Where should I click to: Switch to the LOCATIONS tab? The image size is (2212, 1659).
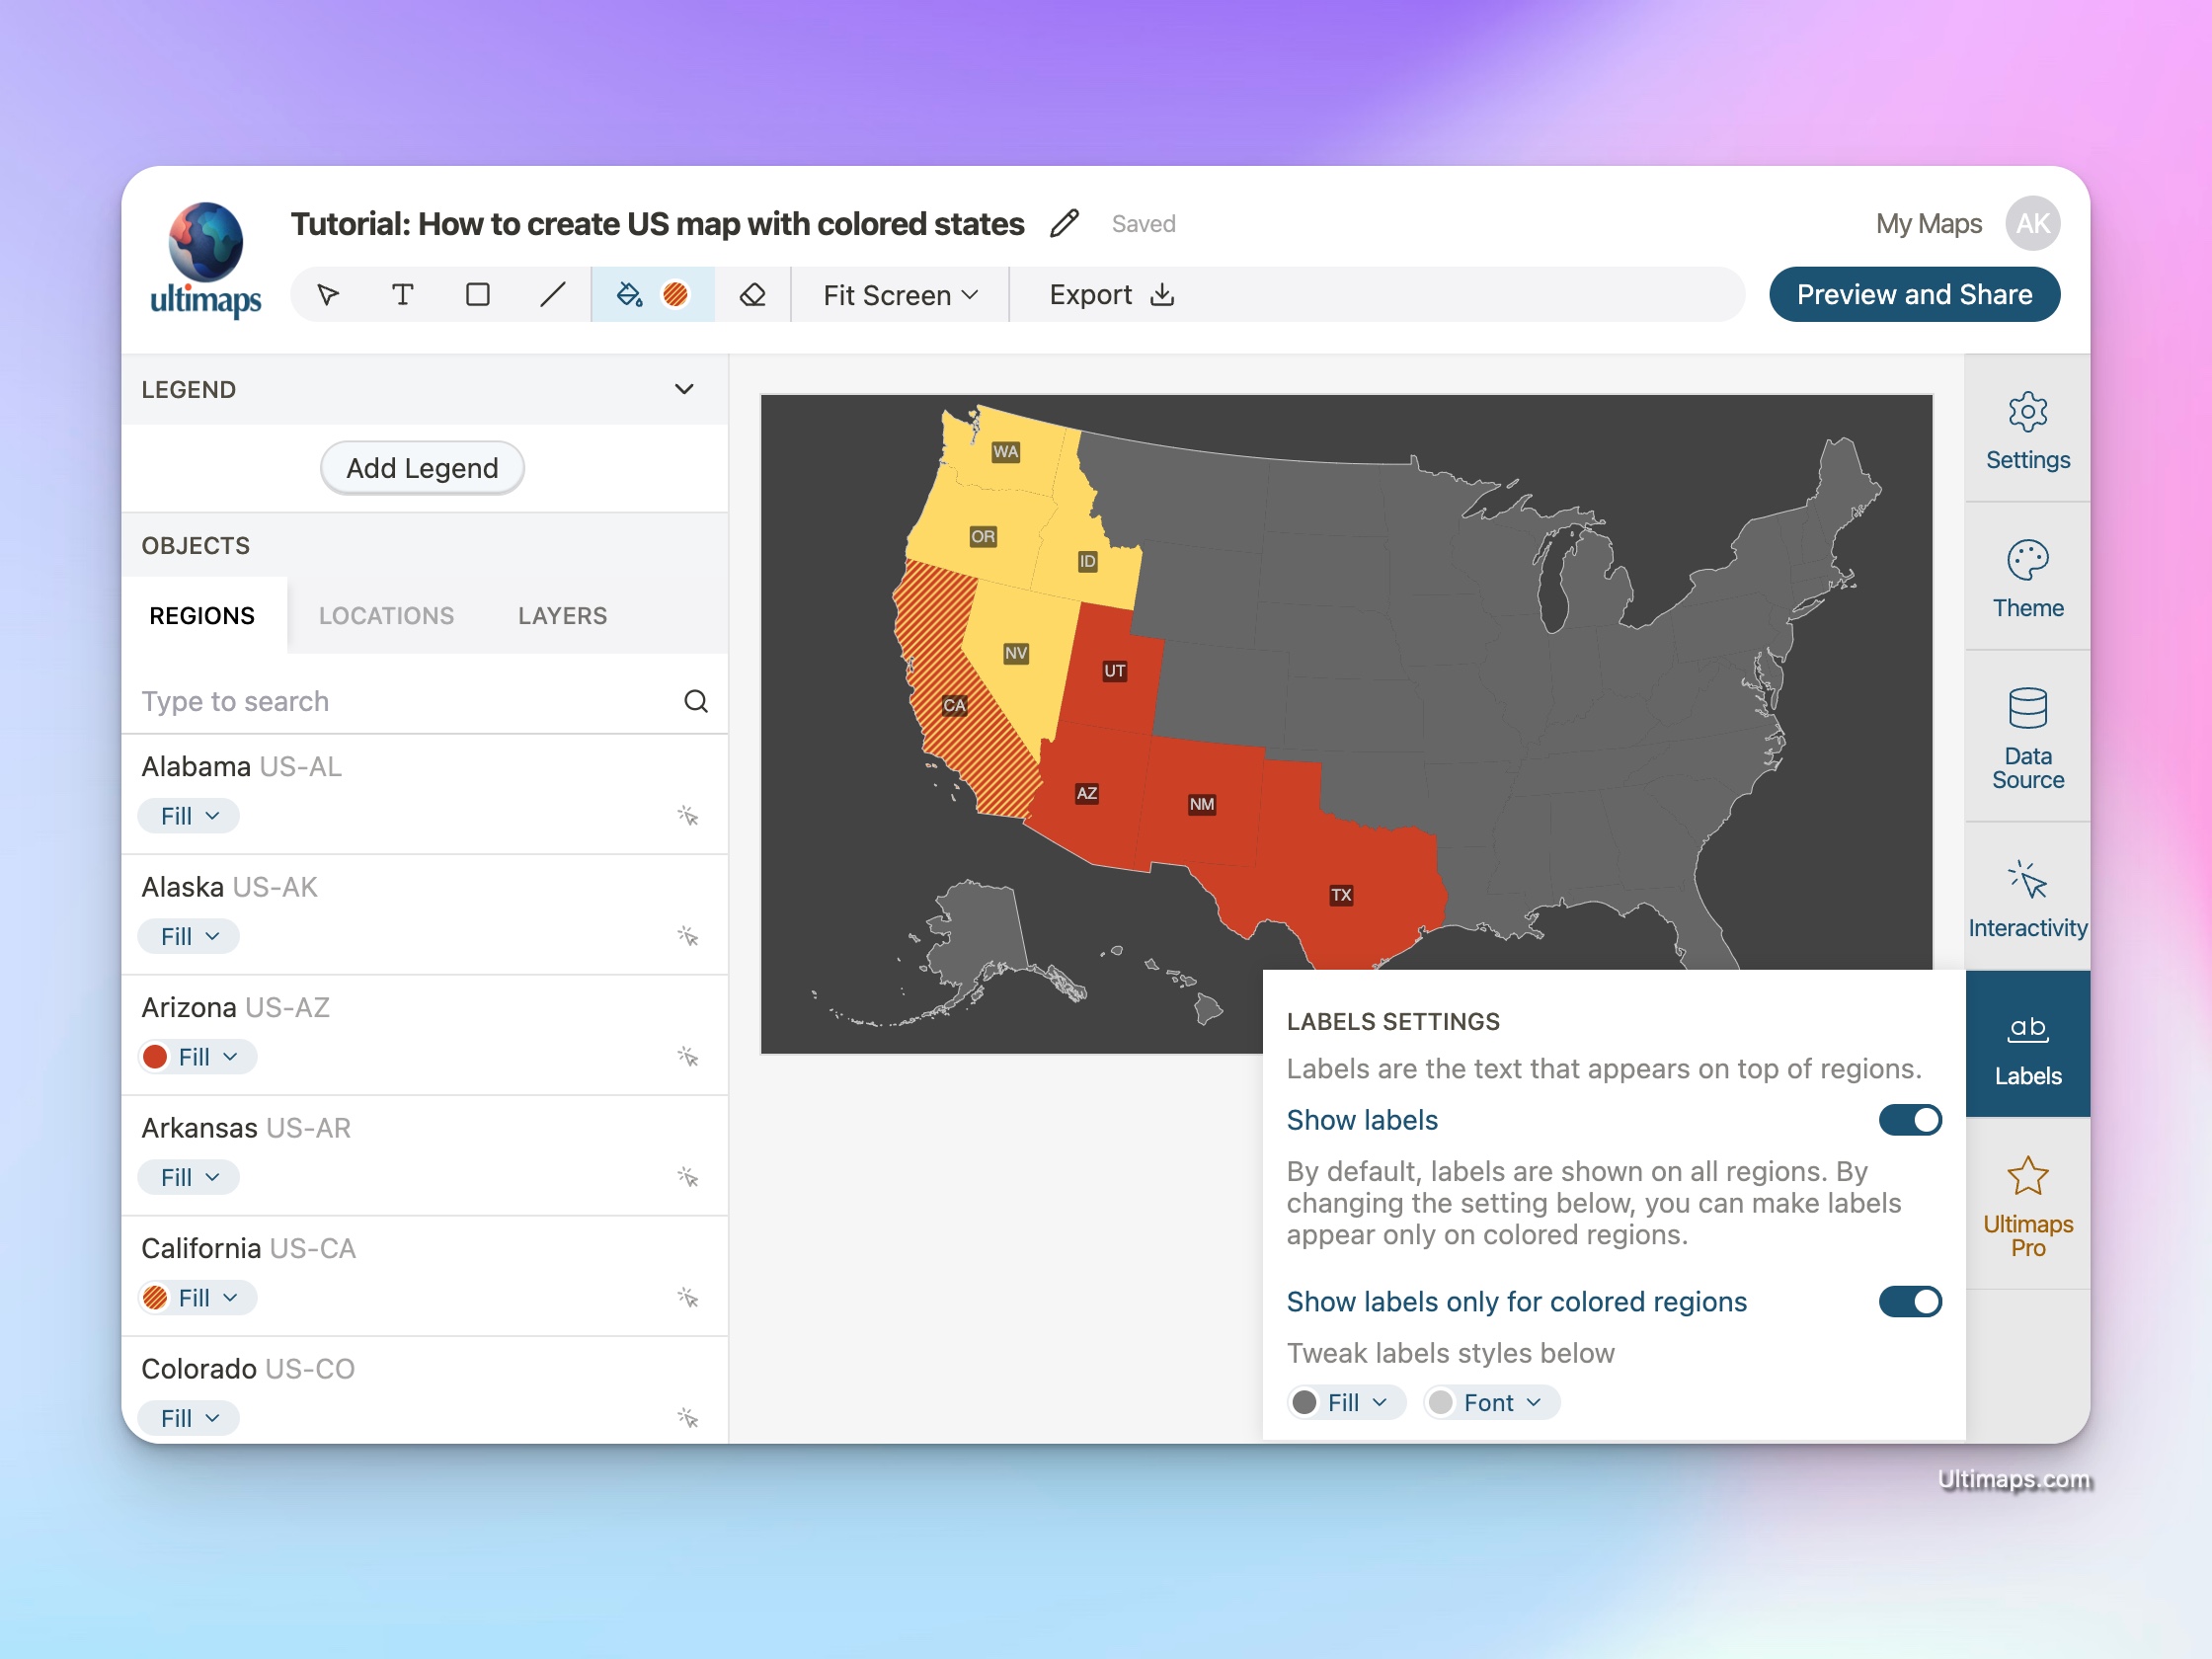[x=385, y=613]
